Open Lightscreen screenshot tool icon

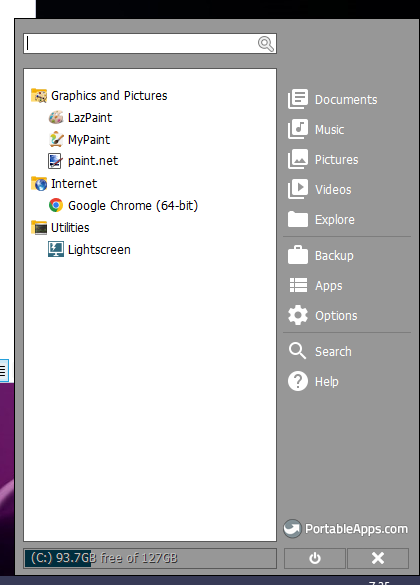pyautogui.click(x=56, y=250)
